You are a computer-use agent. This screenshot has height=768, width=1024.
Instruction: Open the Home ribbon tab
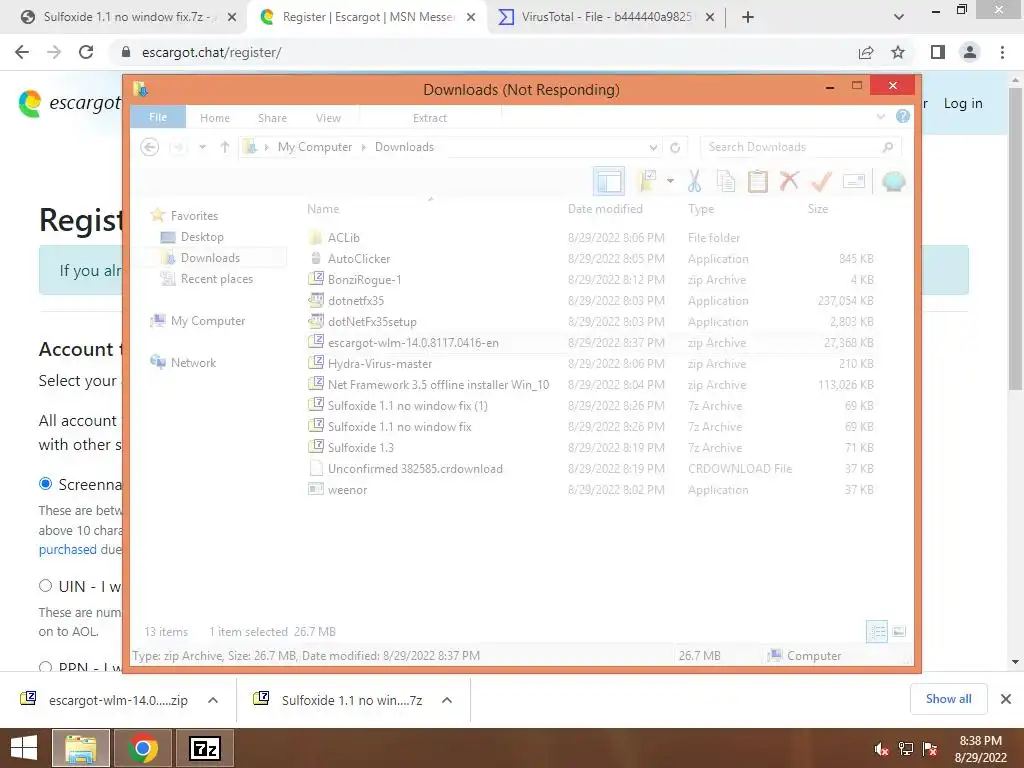point(215,118)
